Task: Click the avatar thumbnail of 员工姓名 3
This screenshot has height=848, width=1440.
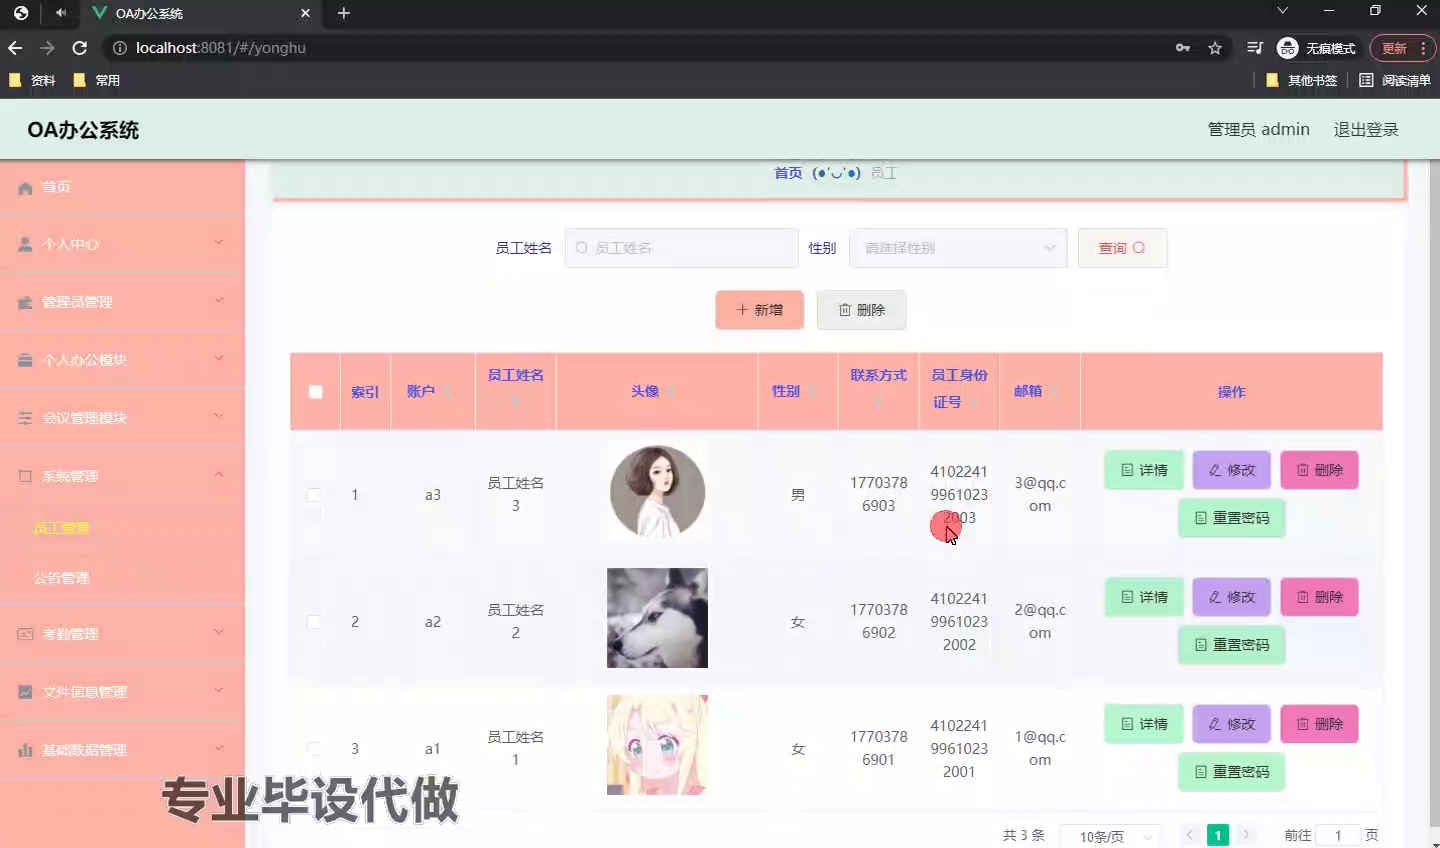Action: tap(658, 492)
